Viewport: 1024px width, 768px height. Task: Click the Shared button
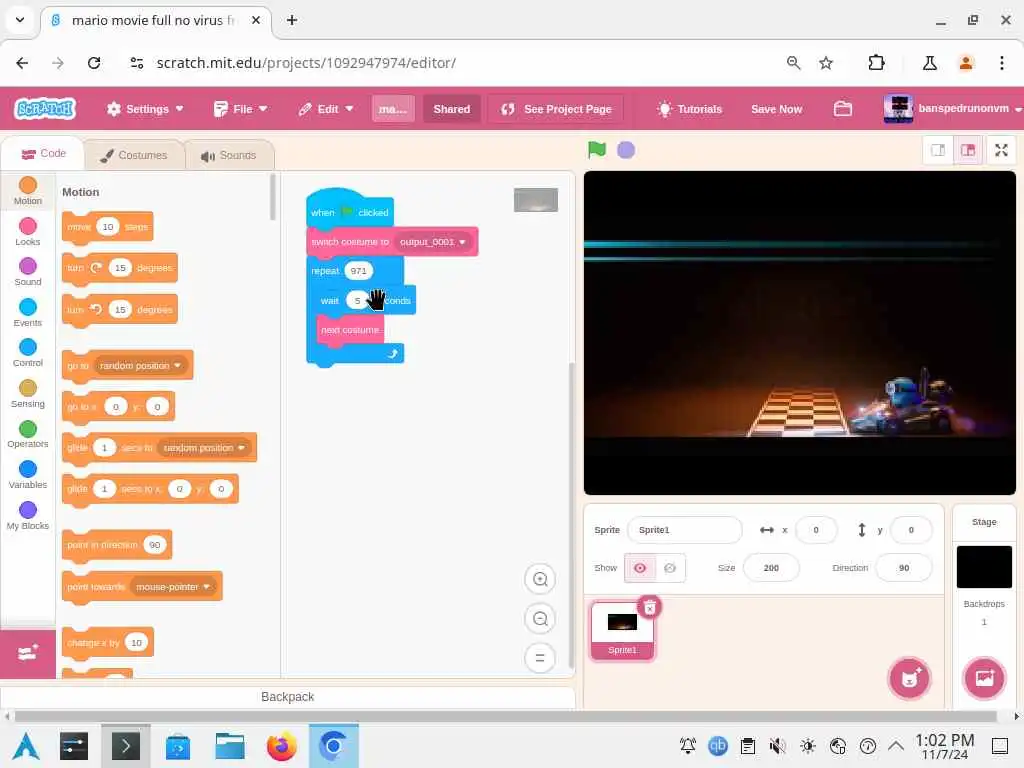point(451,109)
